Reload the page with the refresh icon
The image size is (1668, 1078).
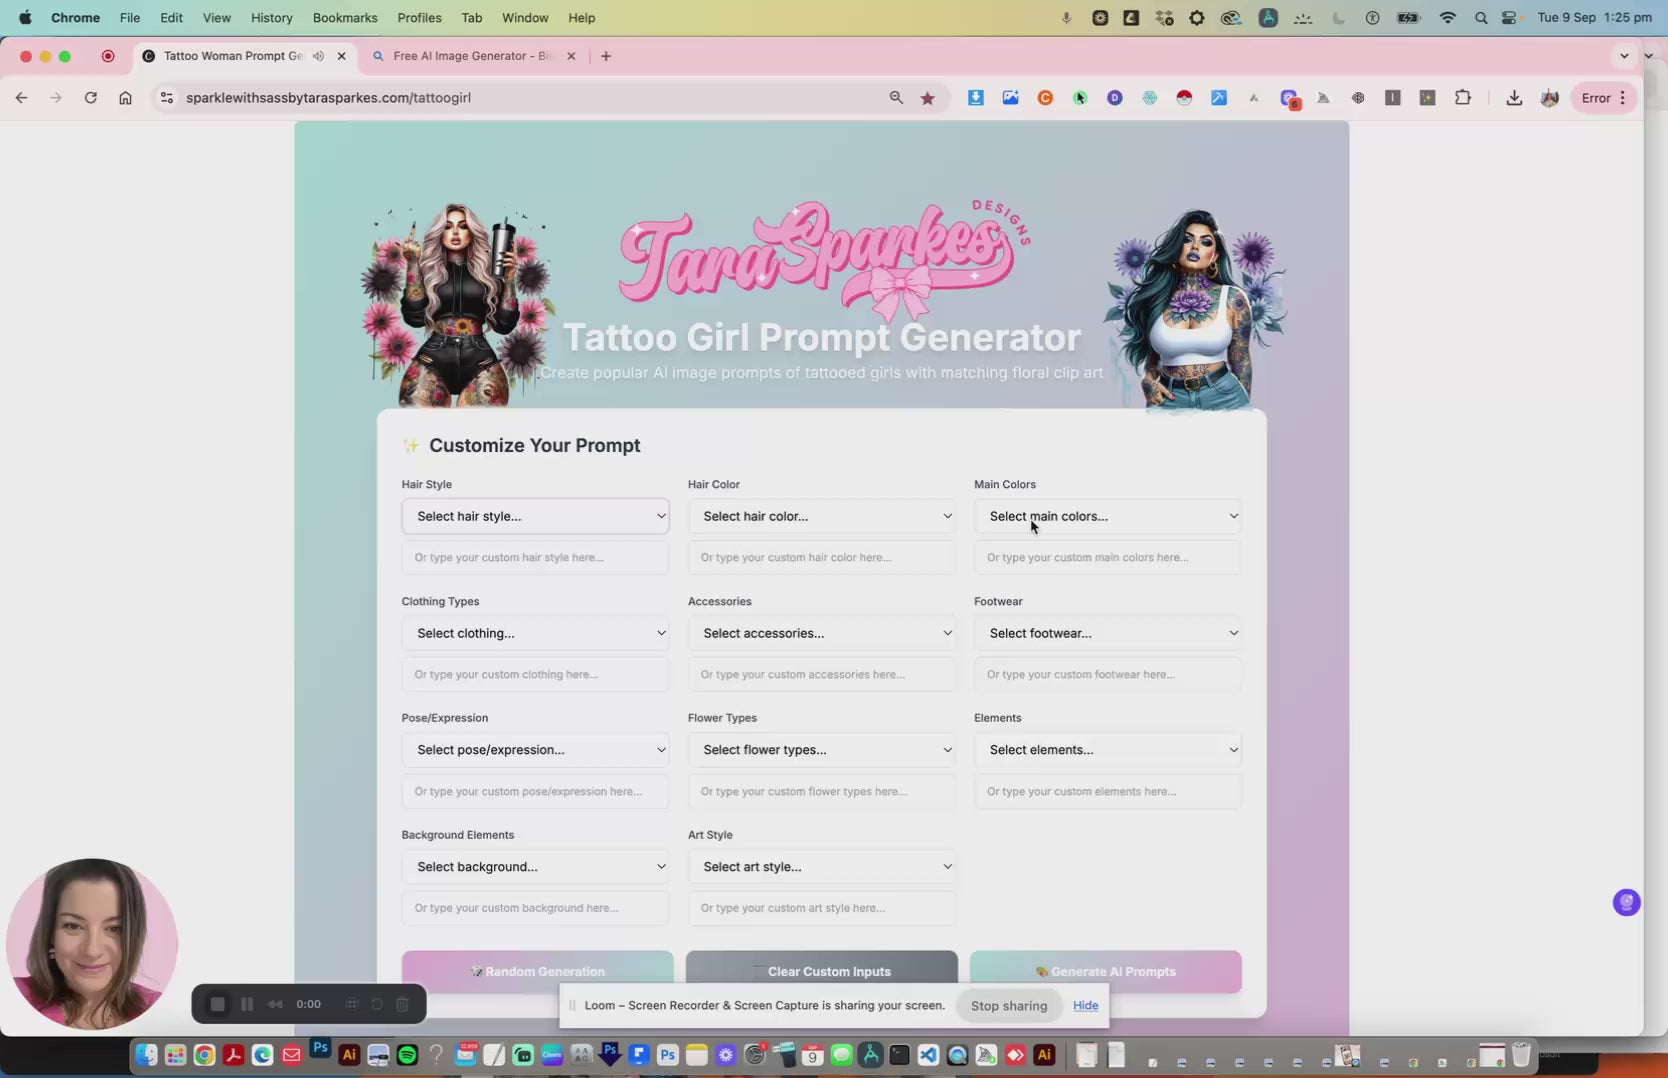pyautogui.click(x=91, y=98)
